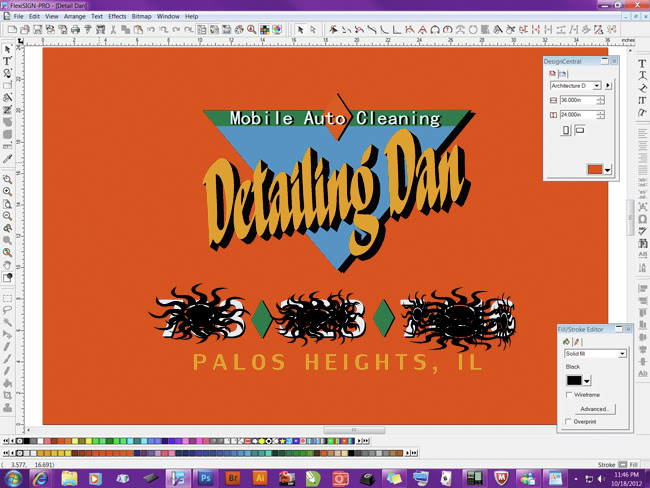Open Photoshop from the taskbar
Screen dimensions: 650x488
[205, 478]
